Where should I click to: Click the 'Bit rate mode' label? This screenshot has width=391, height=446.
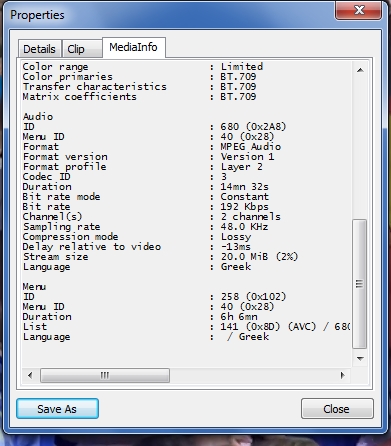(61, 197)
